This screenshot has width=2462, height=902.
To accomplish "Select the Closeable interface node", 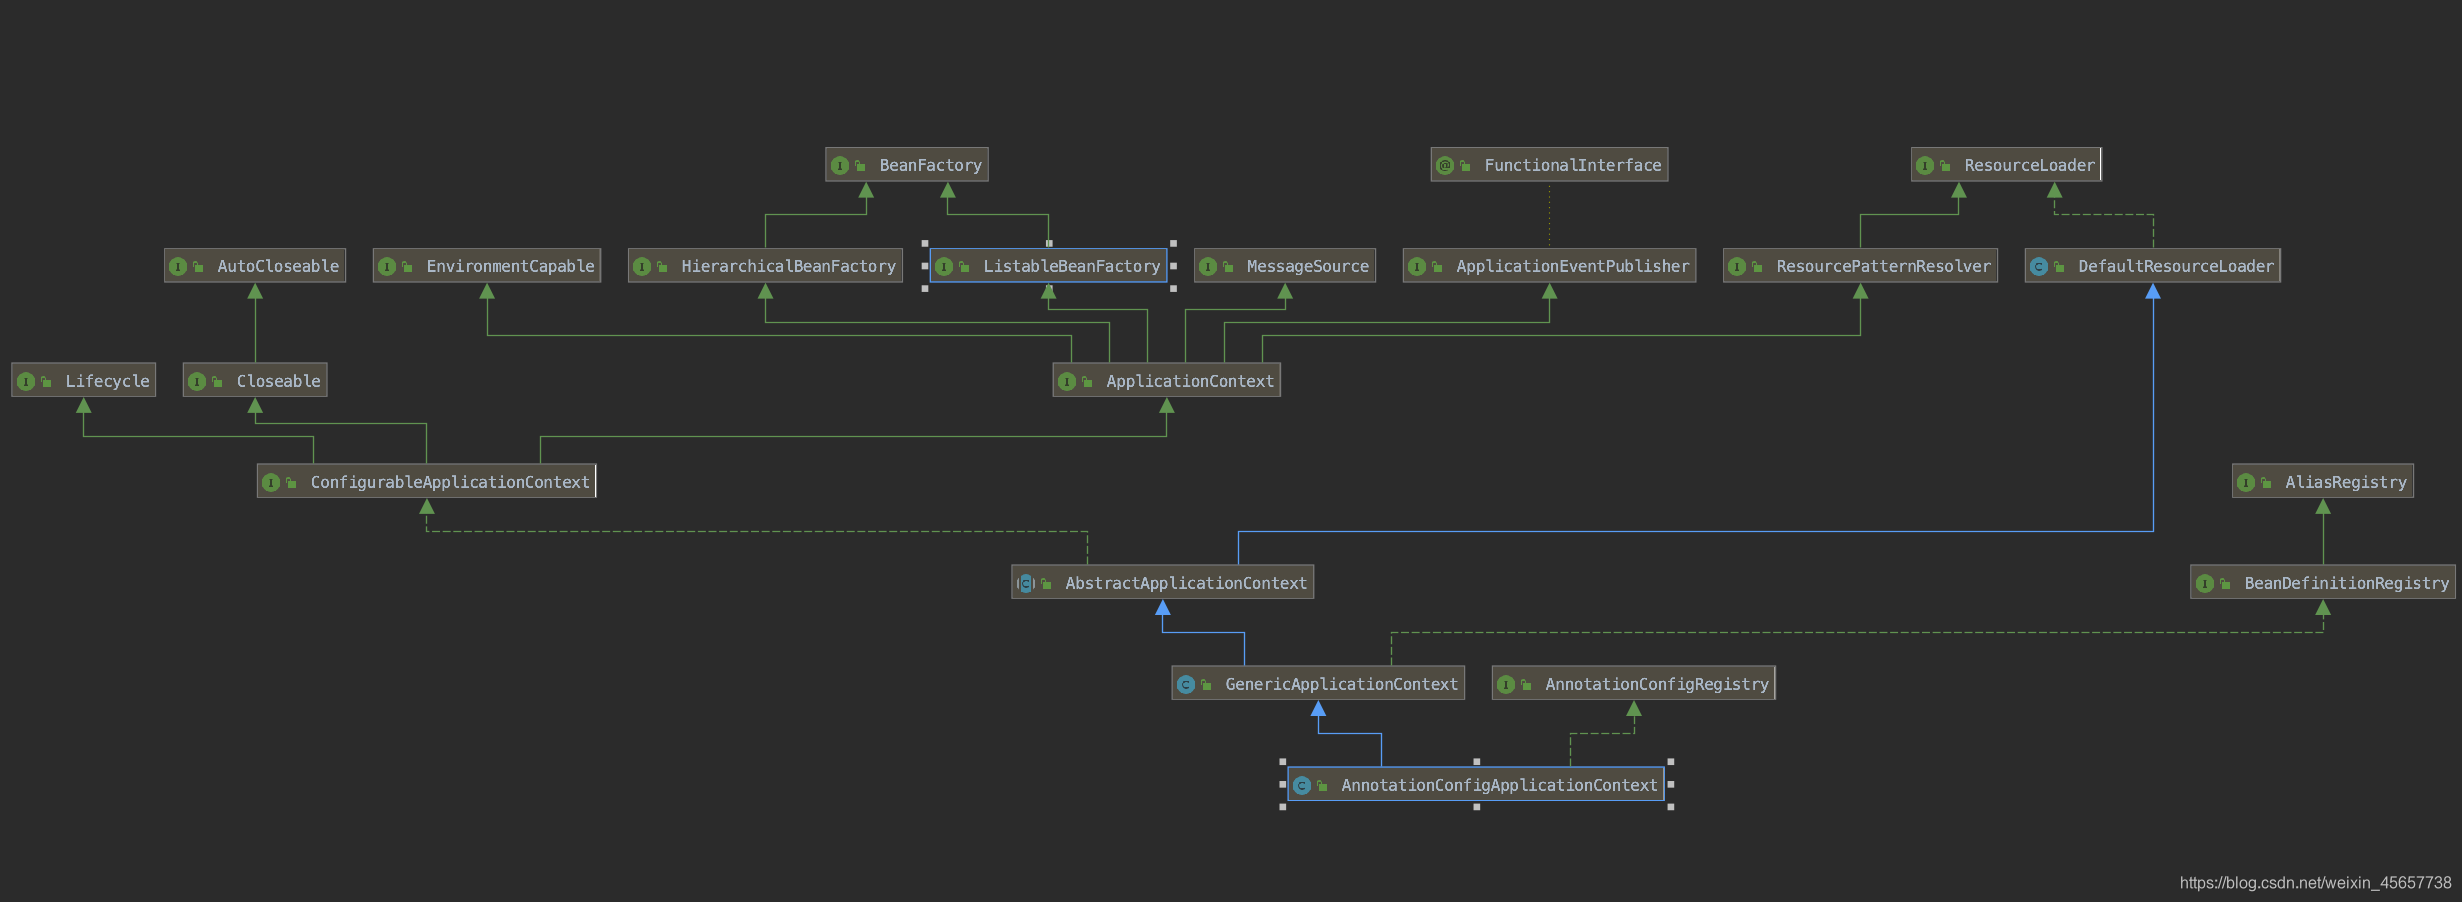I will 255,381.
